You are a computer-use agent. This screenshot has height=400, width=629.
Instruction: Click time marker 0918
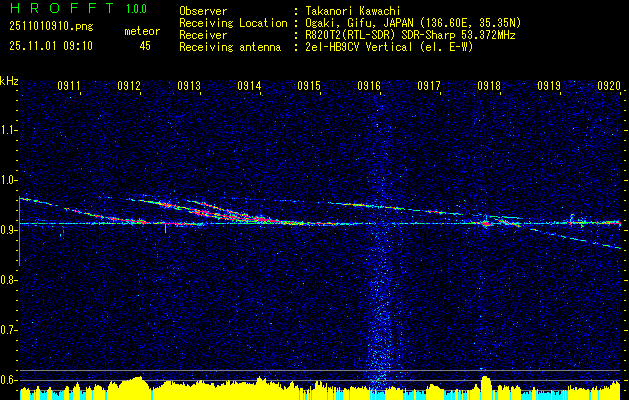pos(489,85)
